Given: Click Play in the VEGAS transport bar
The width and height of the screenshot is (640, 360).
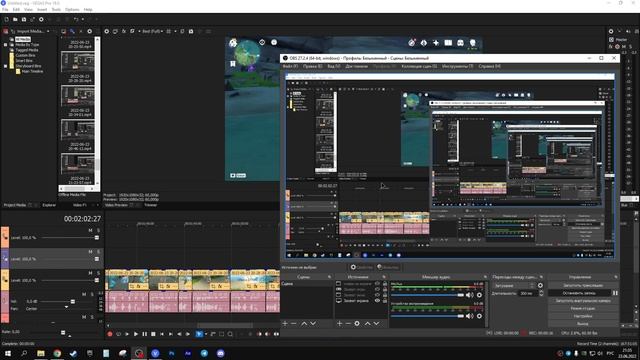Looking at the screenshot, I should (x=136, y=334).
